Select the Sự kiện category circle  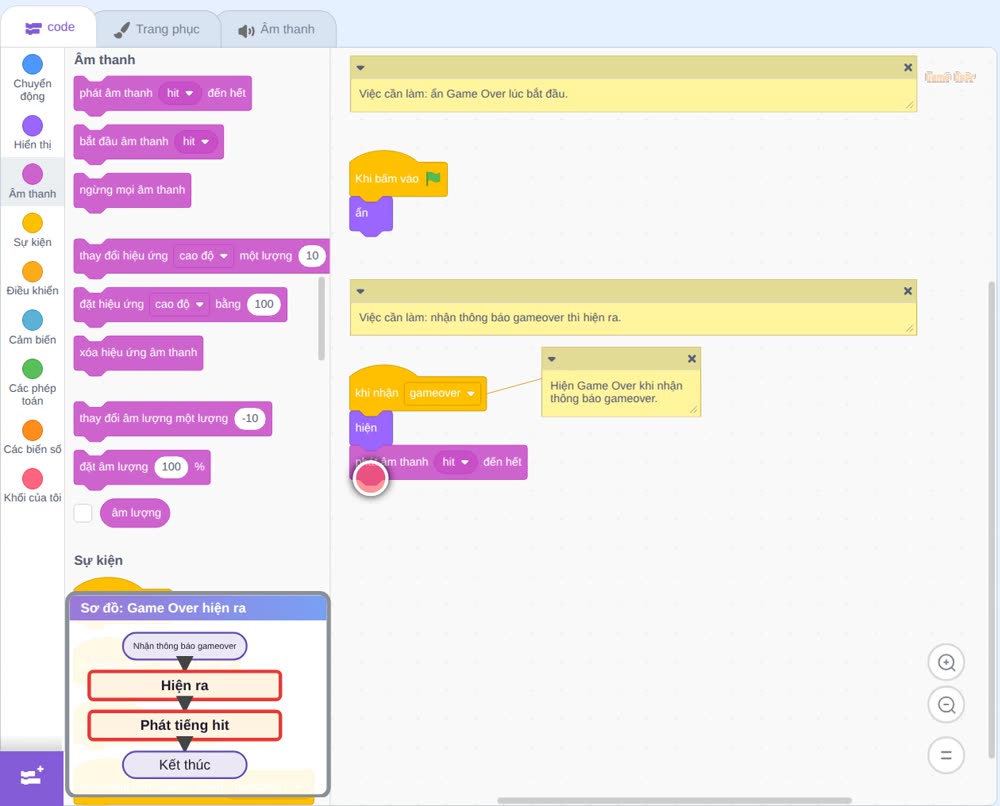click(x=33, y=223)
